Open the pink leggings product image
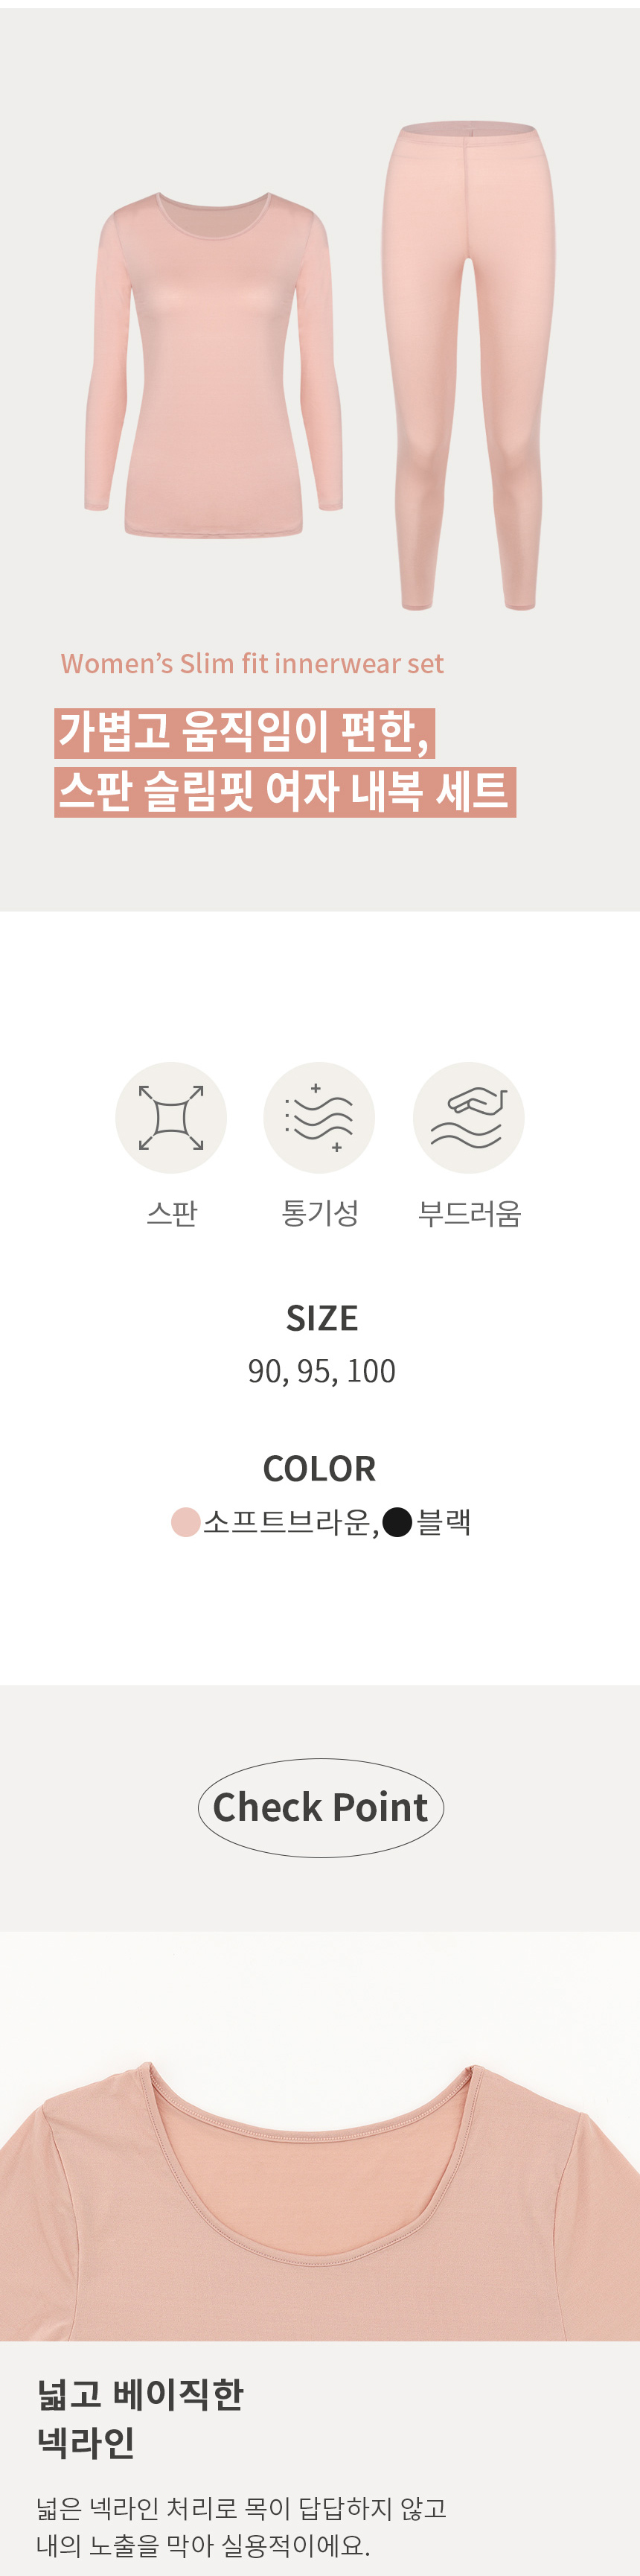This screenshot has height=2576, width=640. pos(468,365)
